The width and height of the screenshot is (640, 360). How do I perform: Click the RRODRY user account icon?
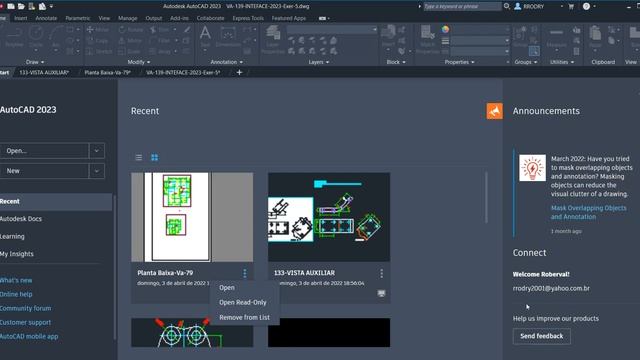(518, 7)
